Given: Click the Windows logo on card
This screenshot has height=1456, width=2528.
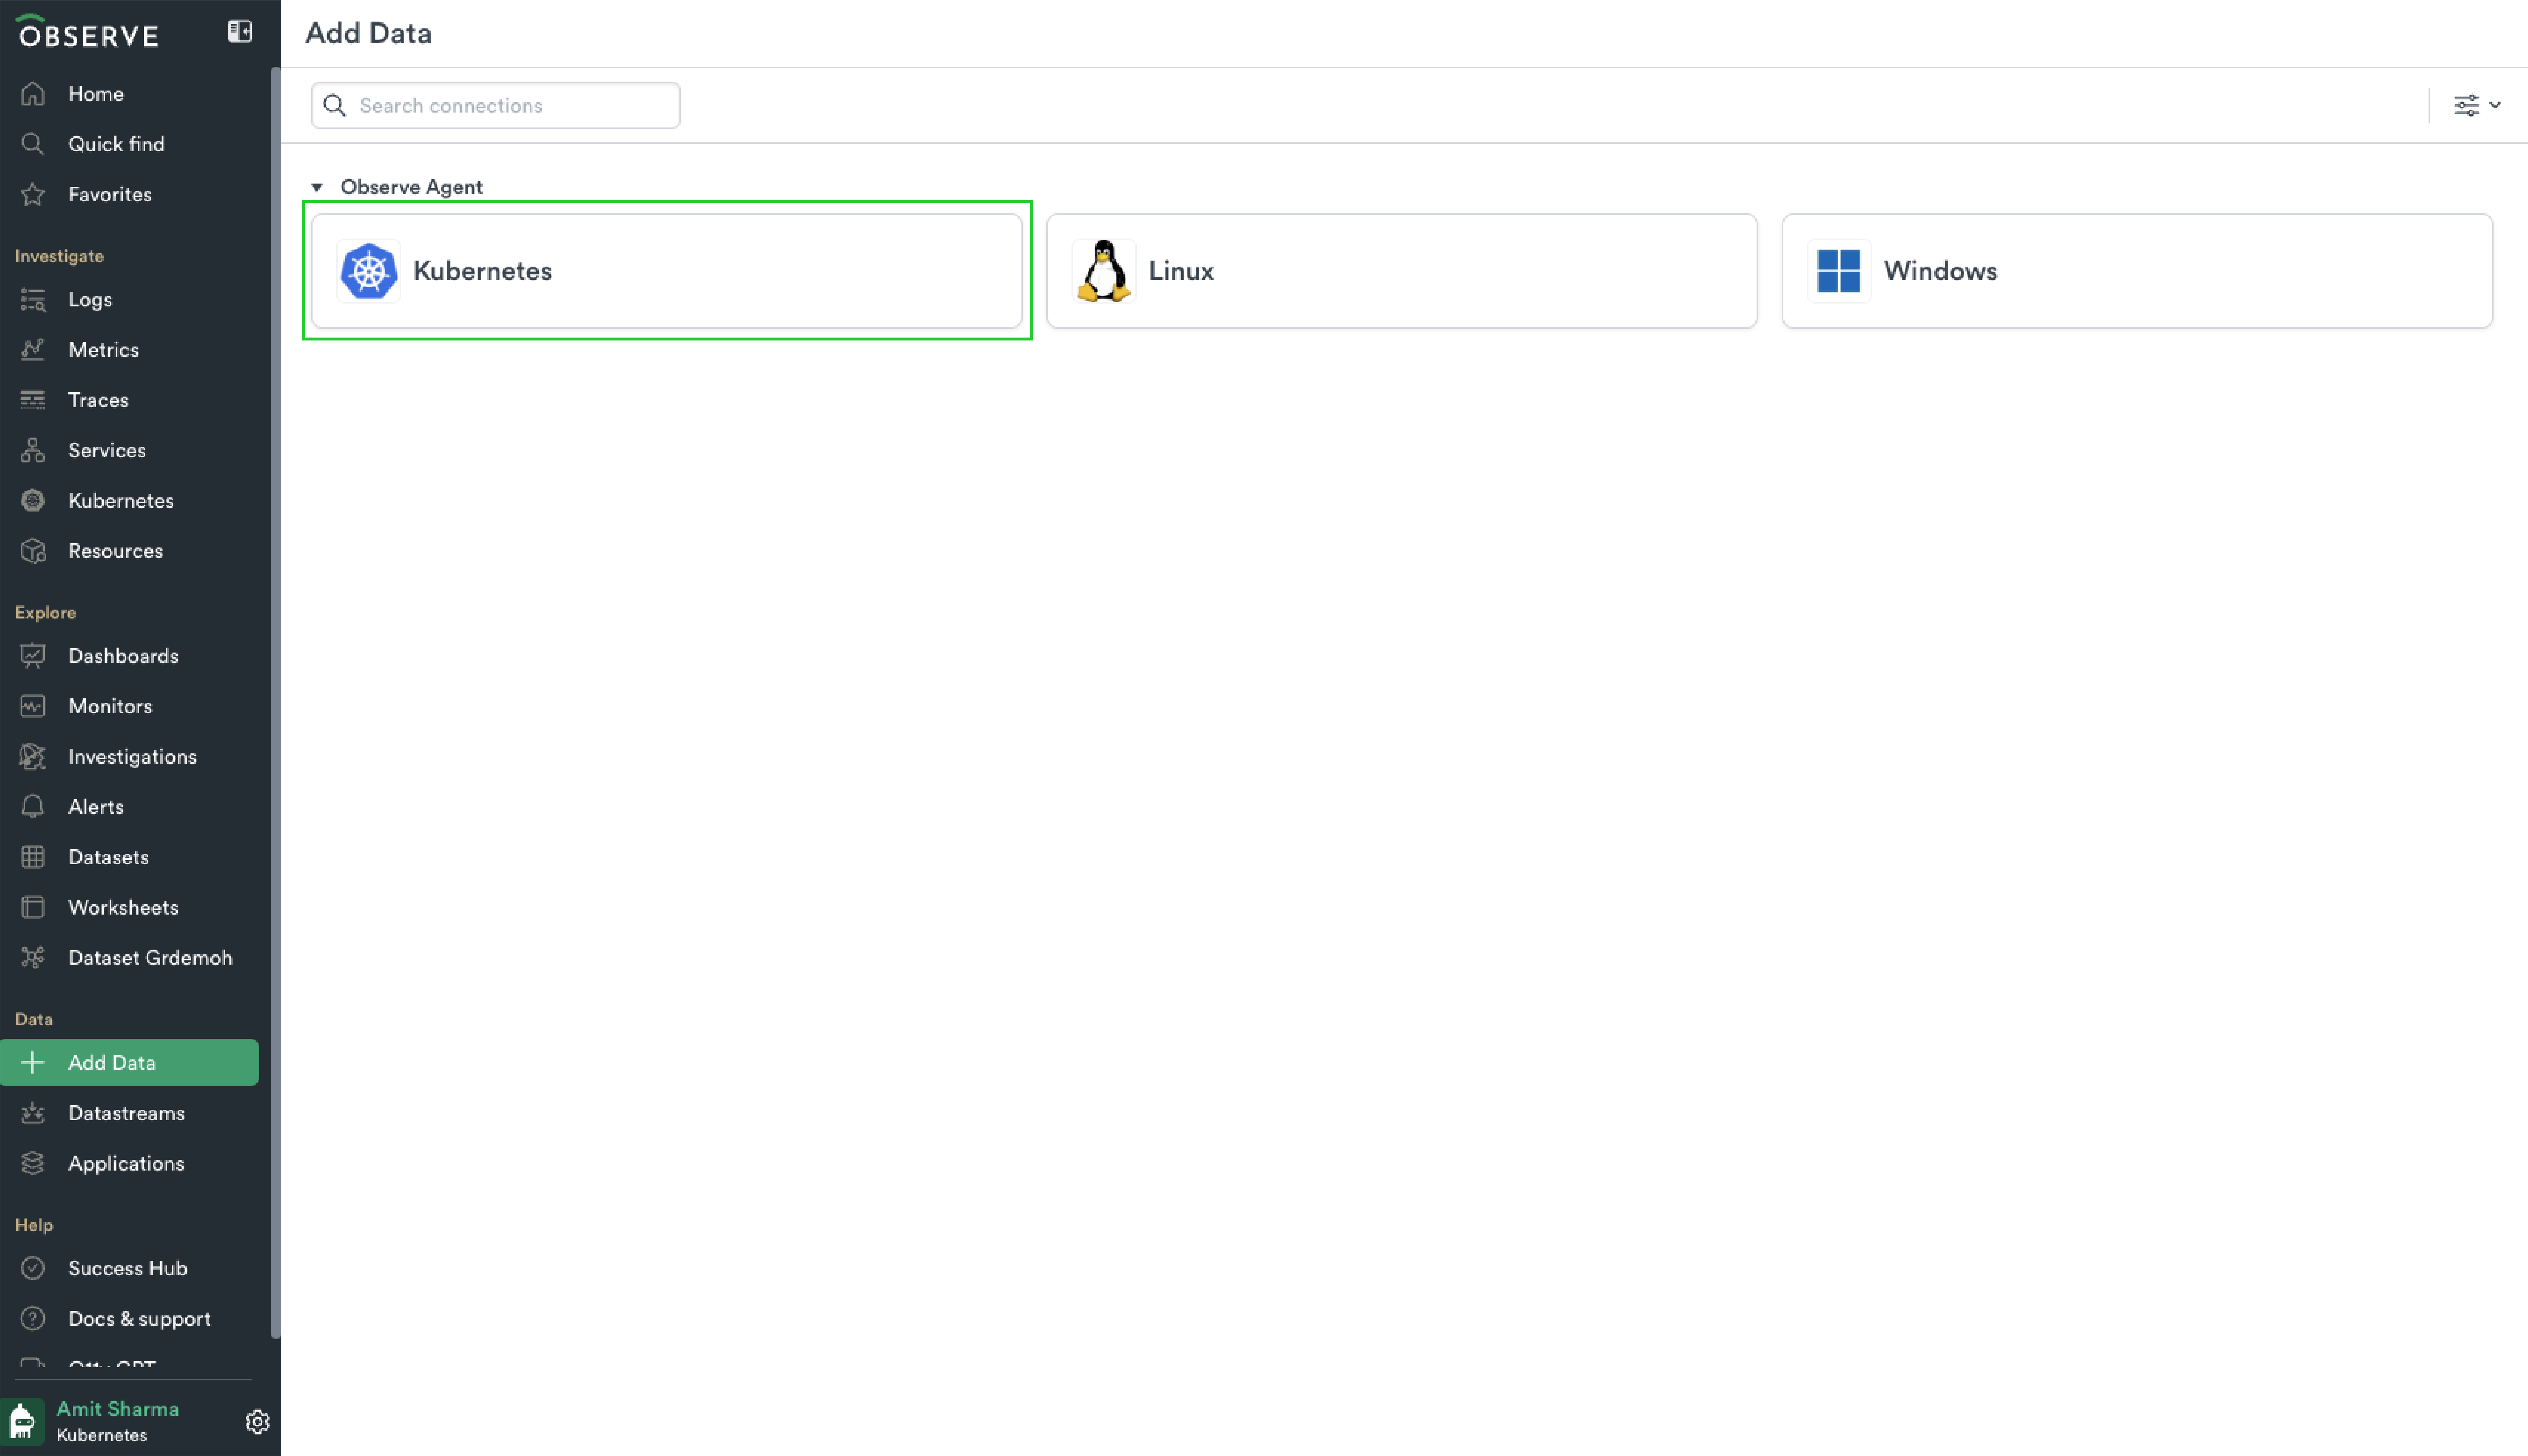Looking at the screenshot, I should tap(1839, 271).
